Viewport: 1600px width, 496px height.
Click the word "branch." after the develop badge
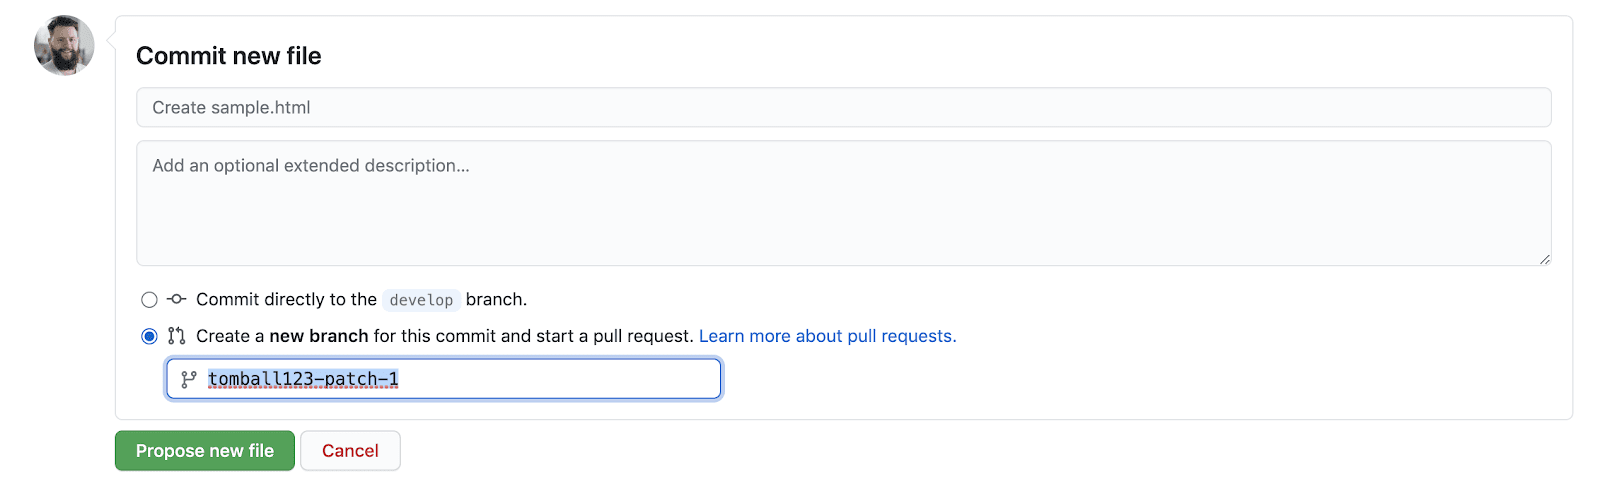(496, 299)
